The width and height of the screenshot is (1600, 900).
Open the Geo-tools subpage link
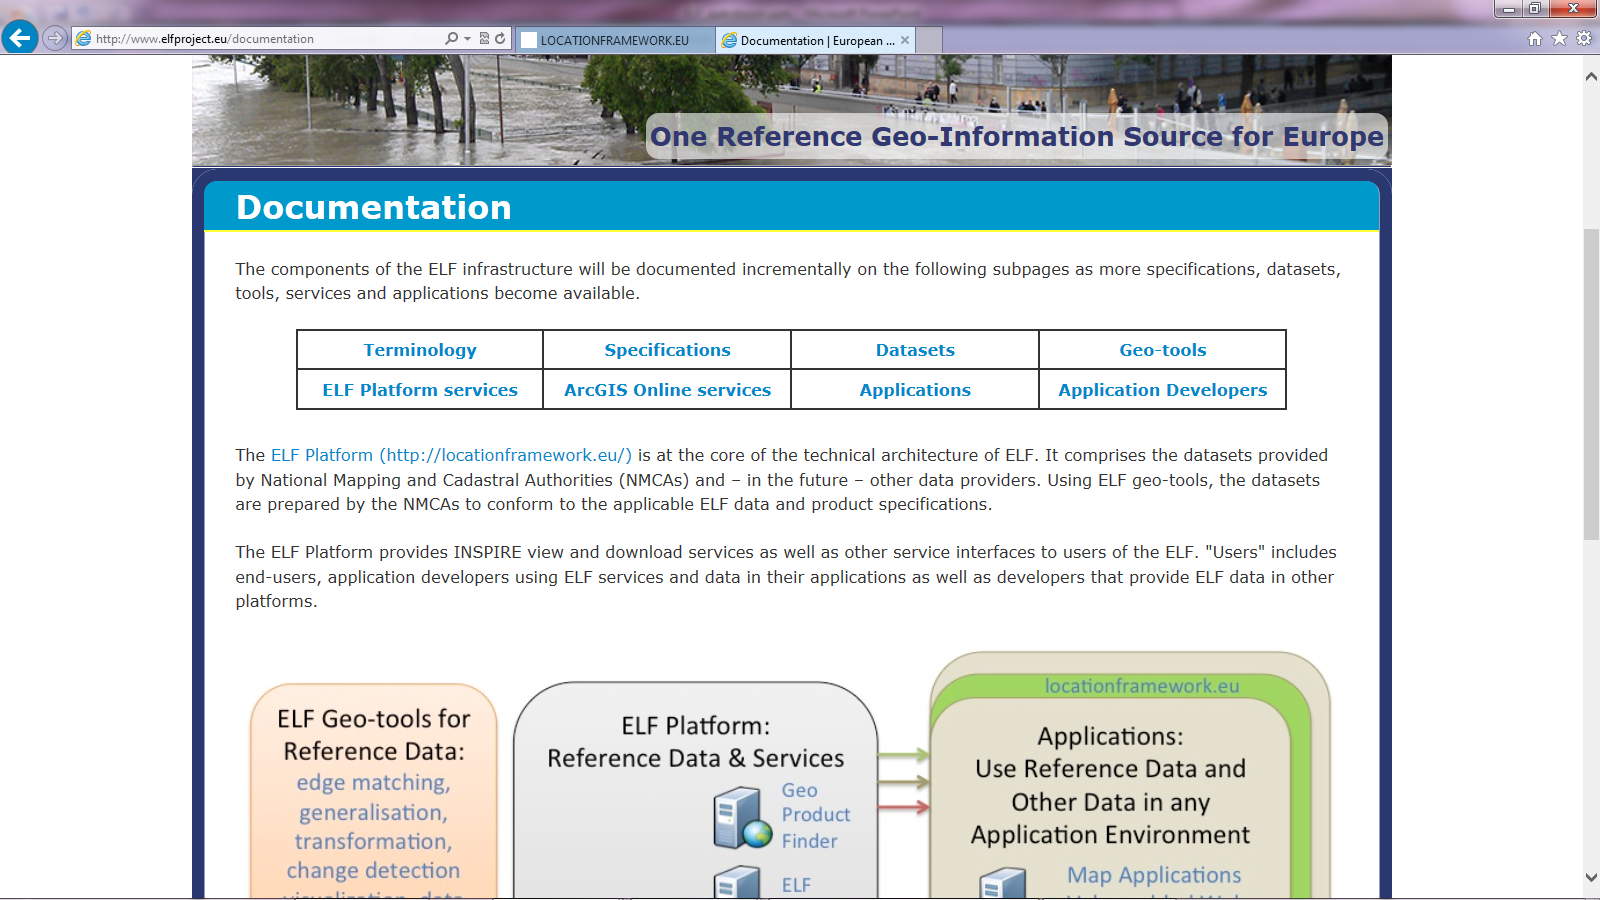(x=1163, y=350)
